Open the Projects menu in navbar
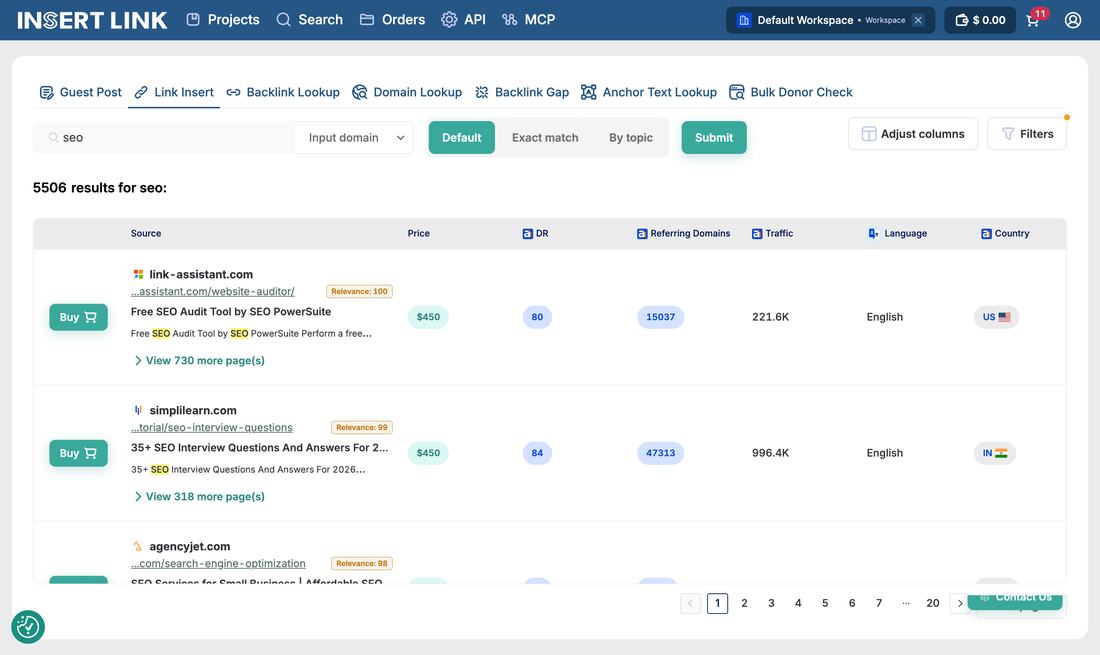 [x=223, y=20]
